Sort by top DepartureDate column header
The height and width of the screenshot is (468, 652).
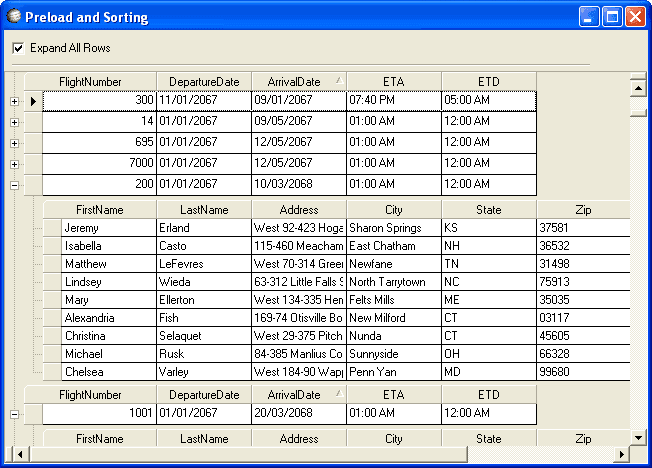pos(204,82)
